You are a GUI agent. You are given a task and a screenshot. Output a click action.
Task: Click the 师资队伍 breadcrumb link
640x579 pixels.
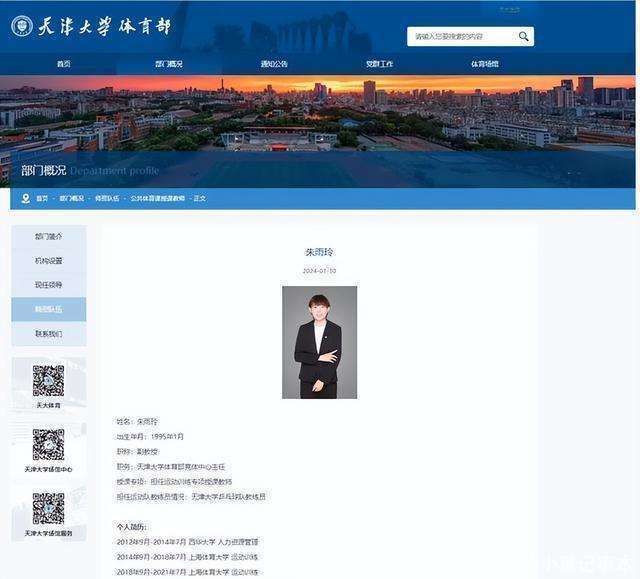pyautogui.click(x=107, y=198)
